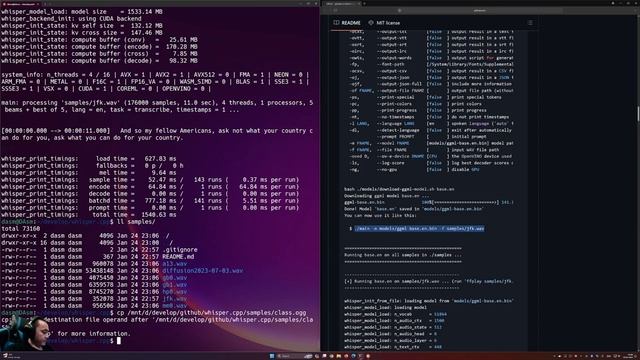Focus the browser address bar
The image size is (640, 360).
[x=480, y=11]
